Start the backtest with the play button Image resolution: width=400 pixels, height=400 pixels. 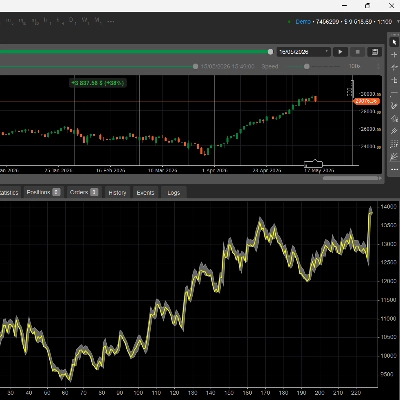coord(340,52)
